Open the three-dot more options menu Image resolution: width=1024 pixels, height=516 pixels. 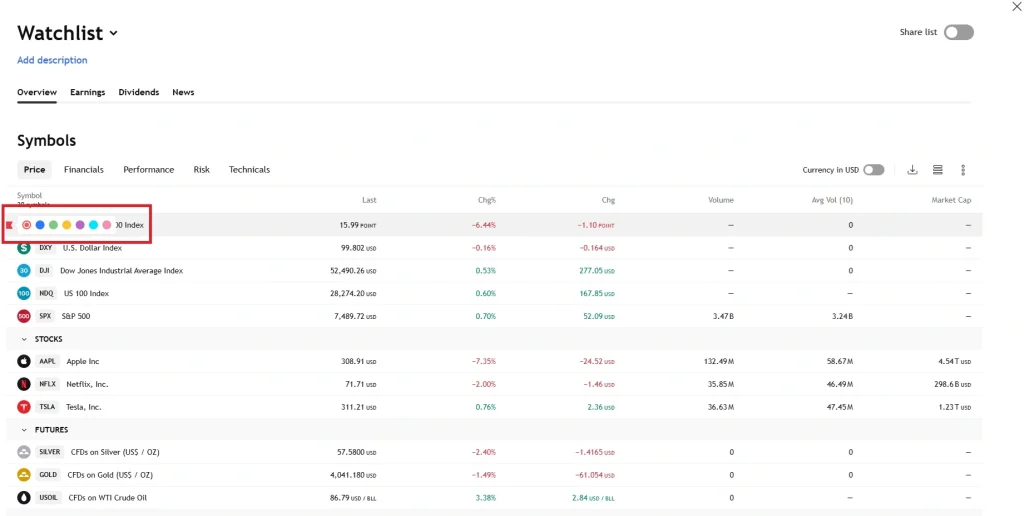(x=963, y=170)
